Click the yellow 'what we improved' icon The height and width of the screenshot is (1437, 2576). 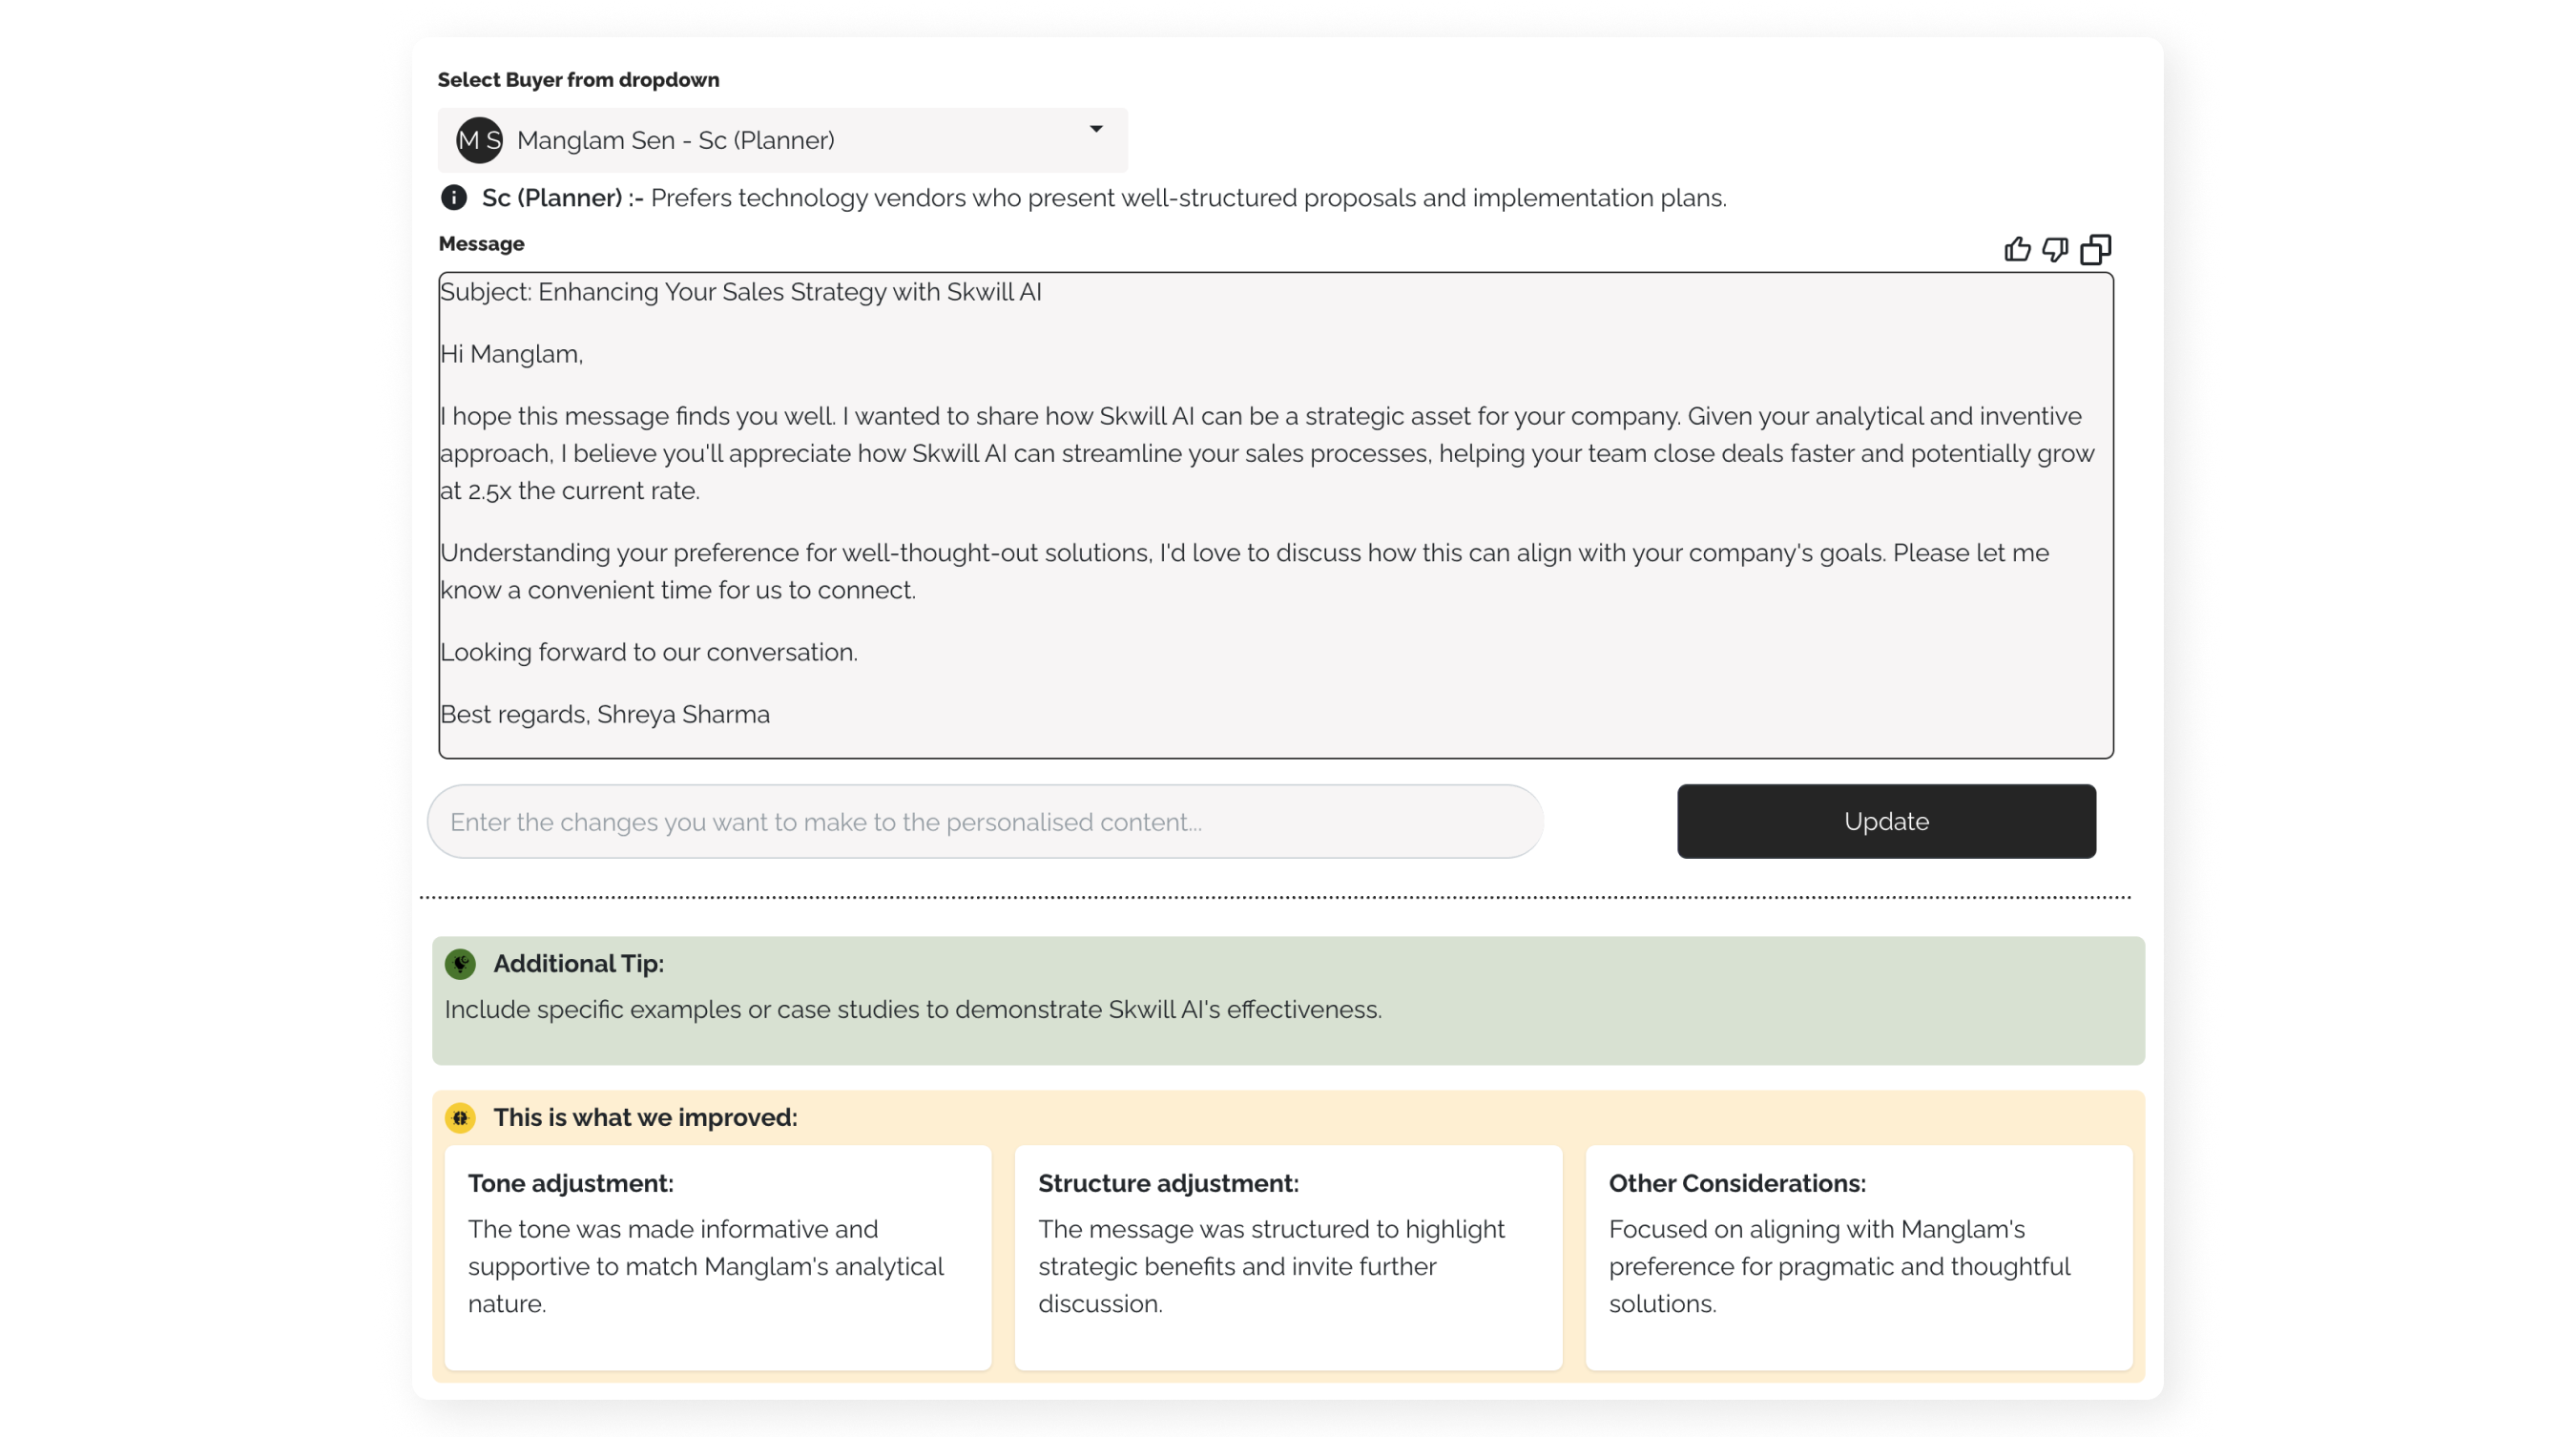[x=460, y=1117]
